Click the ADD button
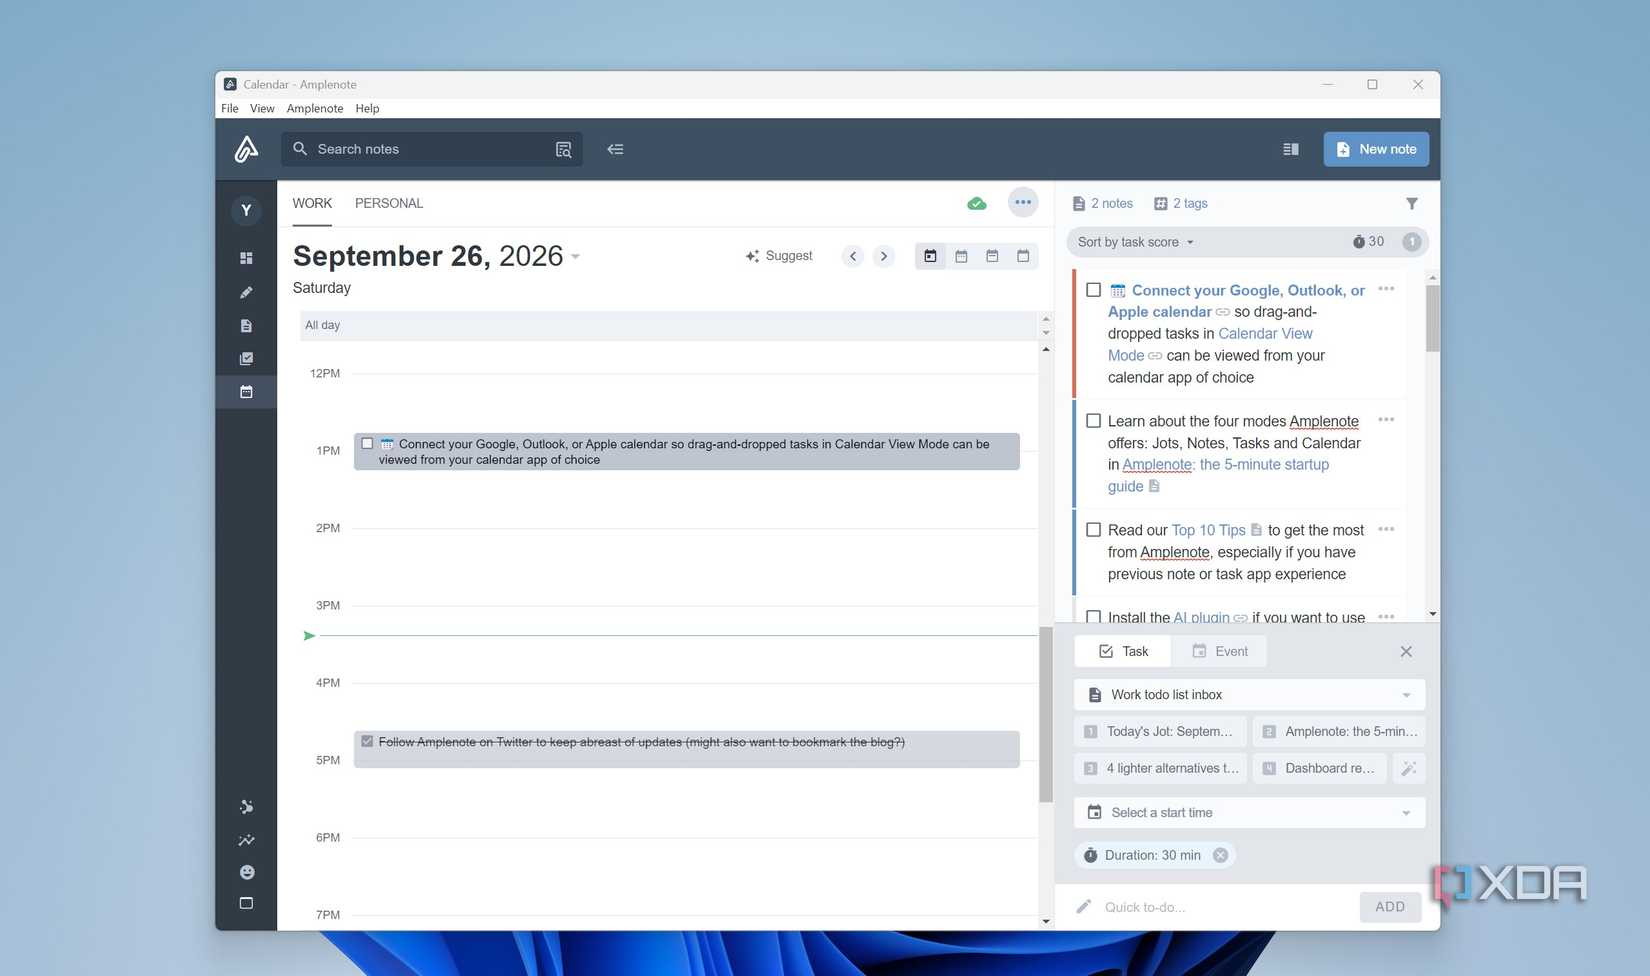The width and height of the screenshot is (1650, 976). point(1390,907)
